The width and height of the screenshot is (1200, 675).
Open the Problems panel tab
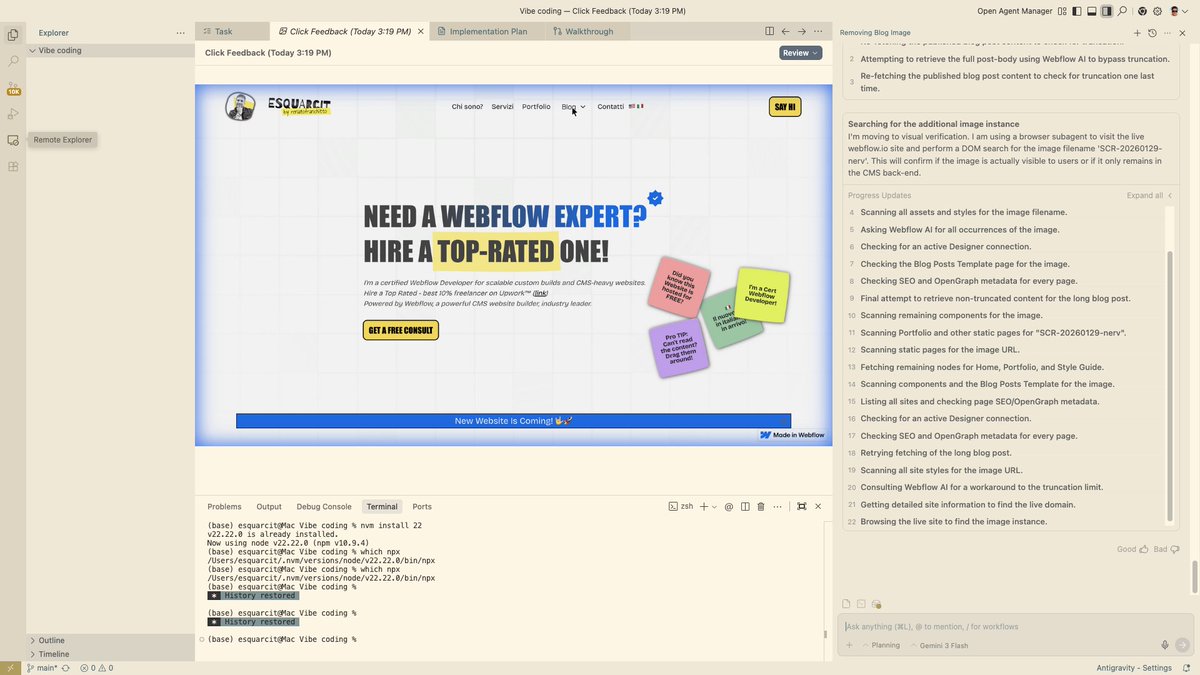[x=224, y=507]
